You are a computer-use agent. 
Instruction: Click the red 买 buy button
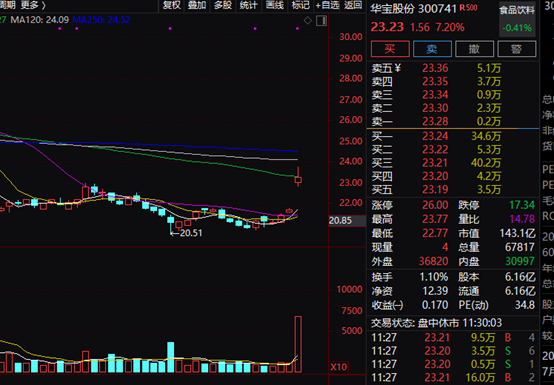[390, 49]
